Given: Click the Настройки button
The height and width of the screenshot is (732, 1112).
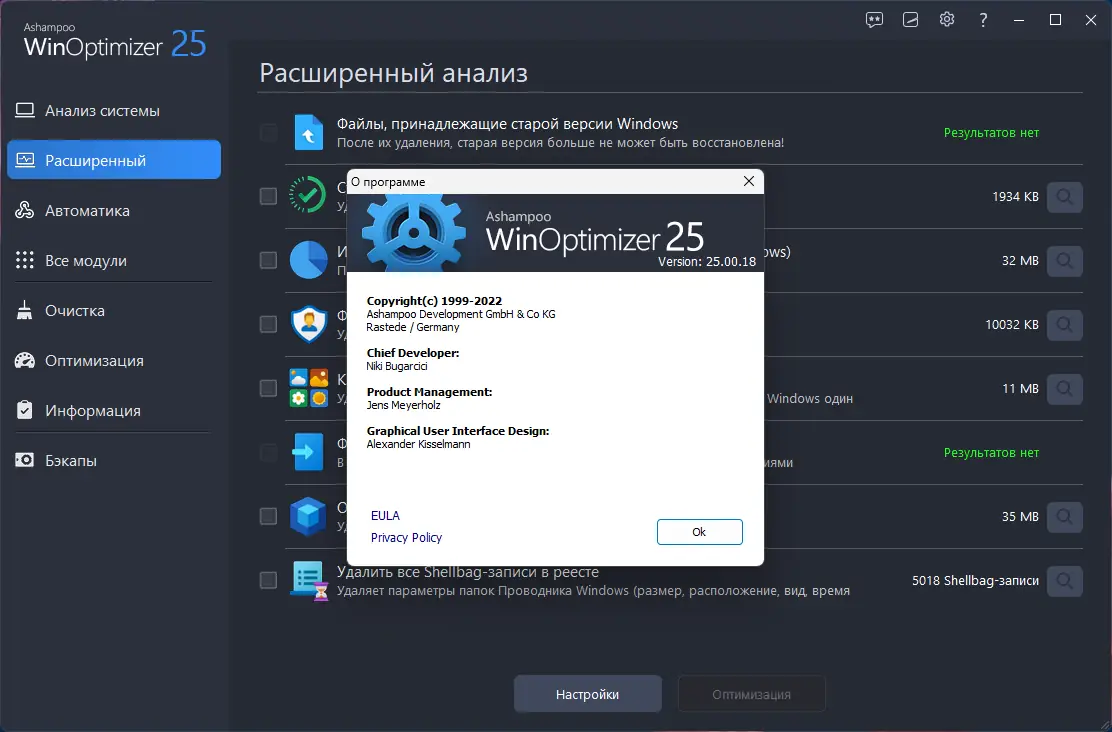Looking at the screenshot, I should 587,694.
